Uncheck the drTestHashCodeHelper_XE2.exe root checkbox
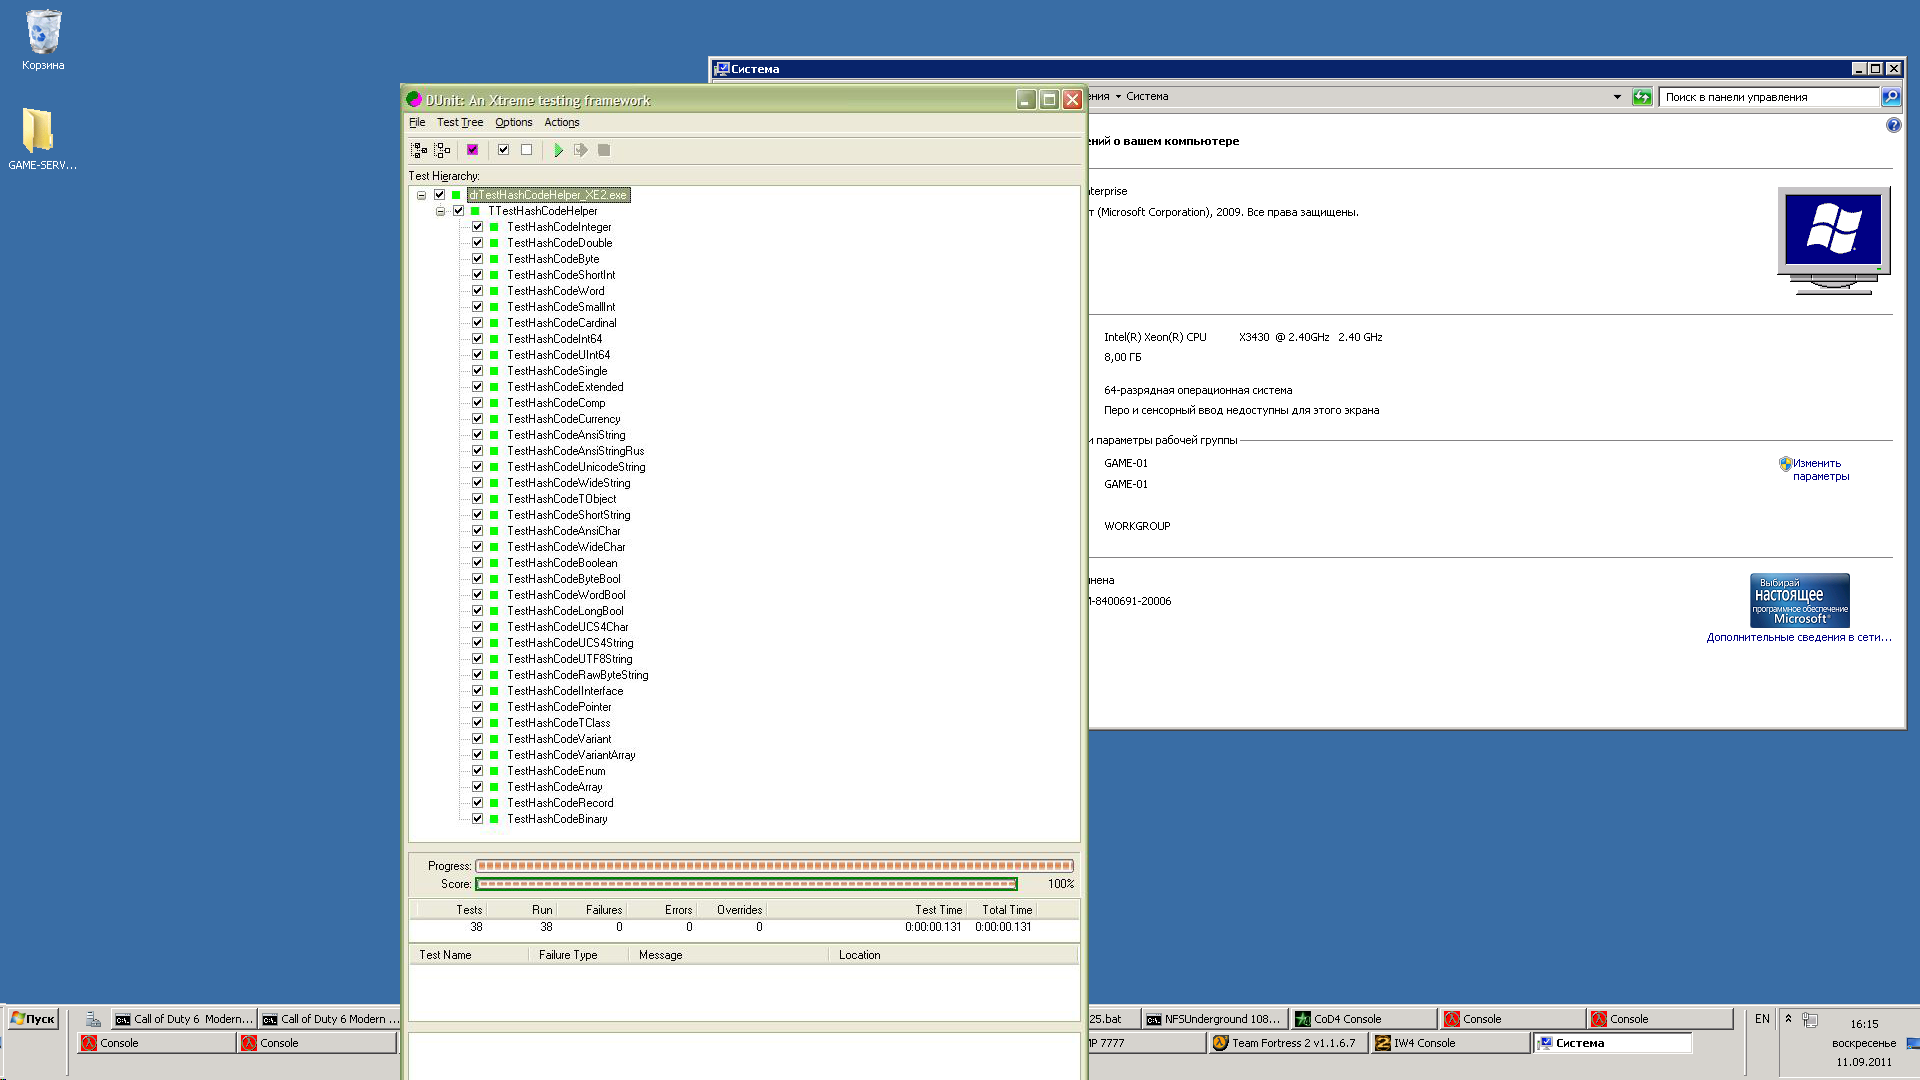The width and height of the screenshot is (1920, 1080). (439, 195)
